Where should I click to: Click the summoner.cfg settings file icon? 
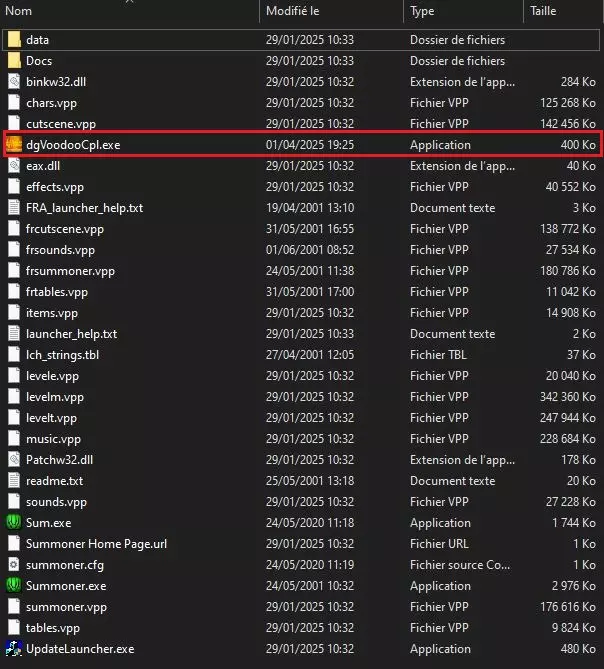14,564
